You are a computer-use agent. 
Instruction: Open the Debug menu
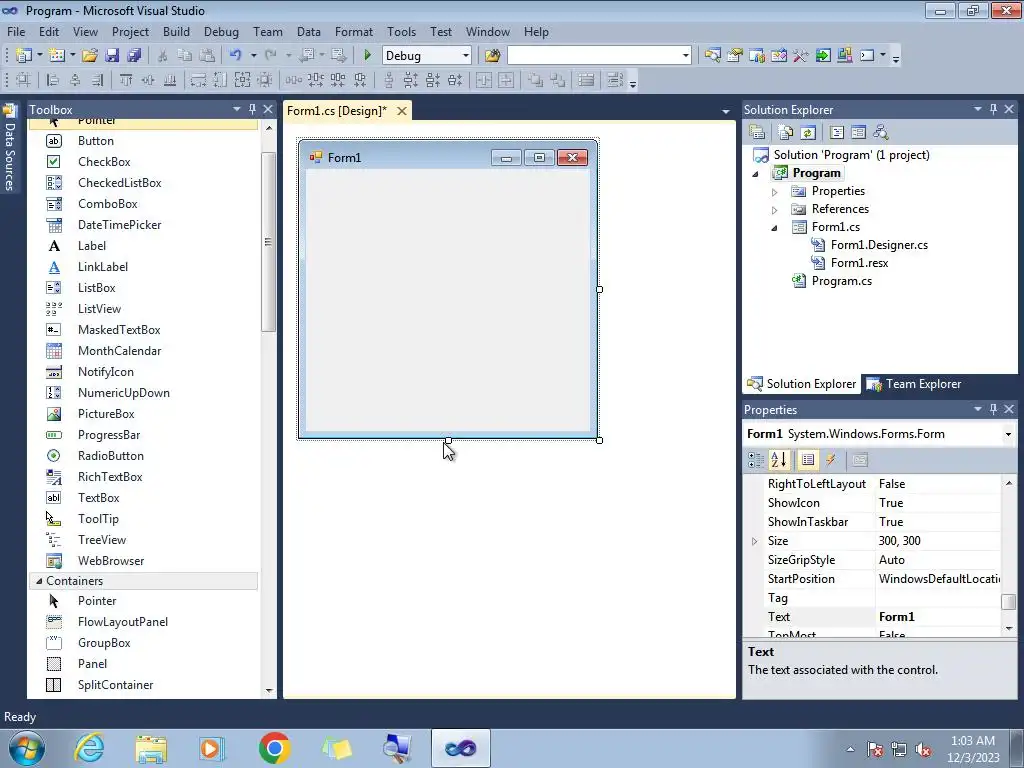pos(221,31)
